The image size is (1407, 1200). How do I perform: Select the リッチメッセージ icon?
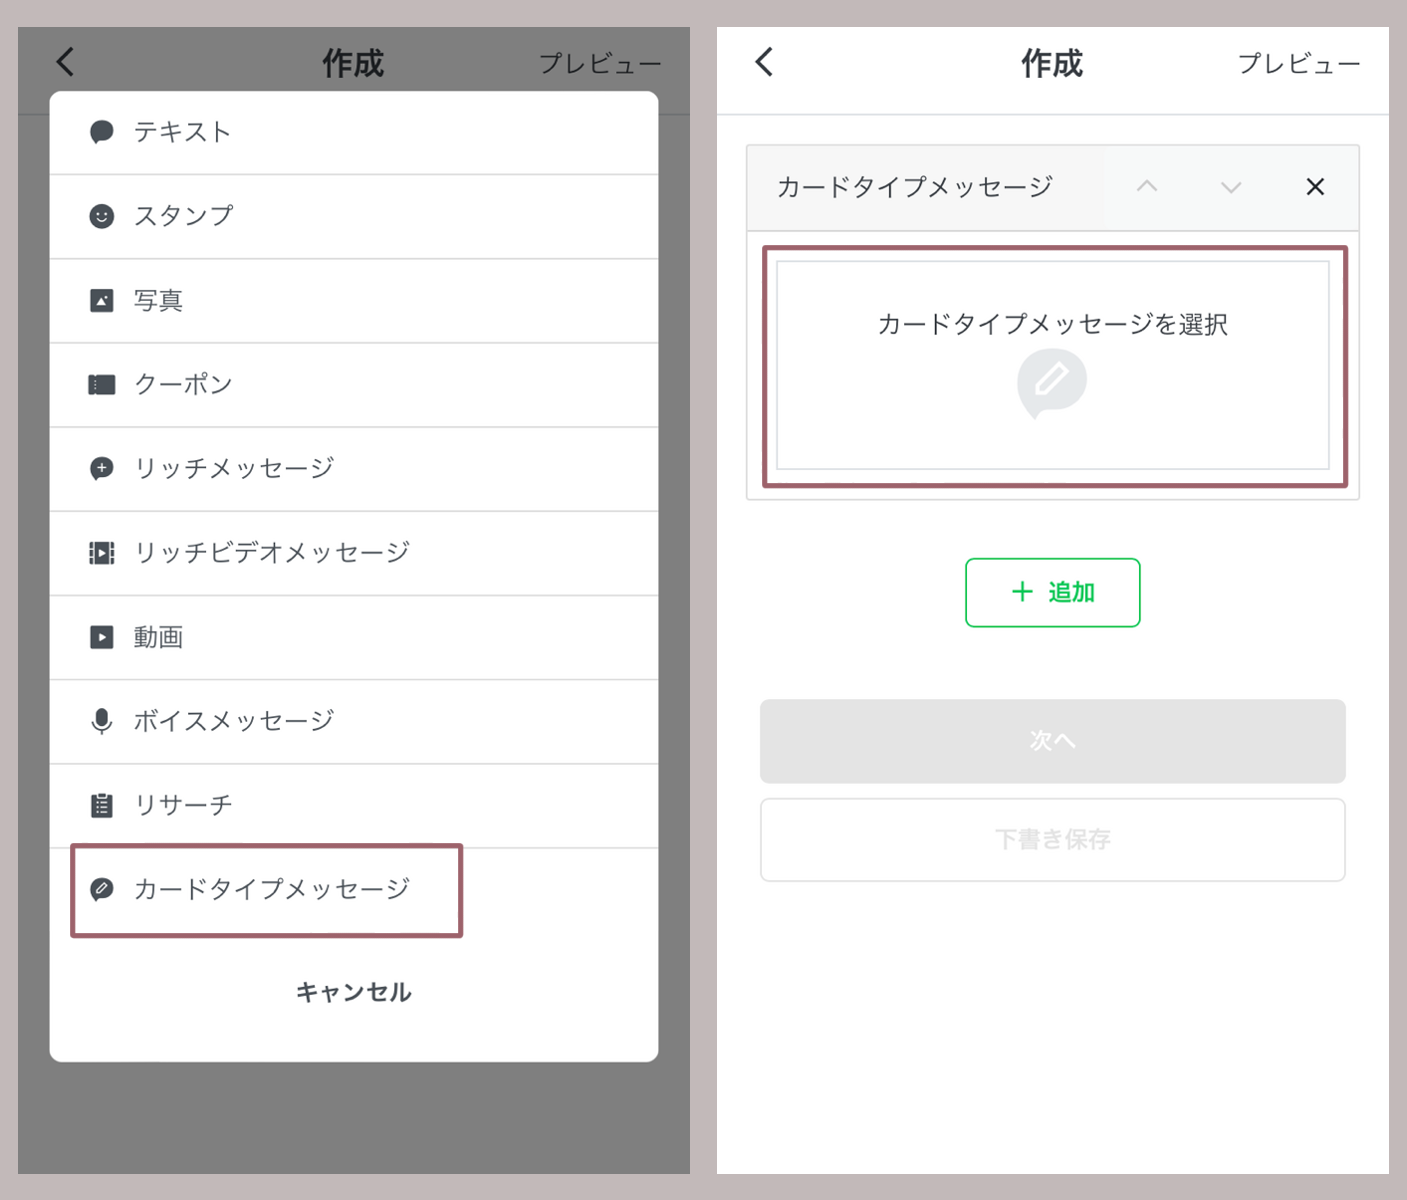coord(102,468)
